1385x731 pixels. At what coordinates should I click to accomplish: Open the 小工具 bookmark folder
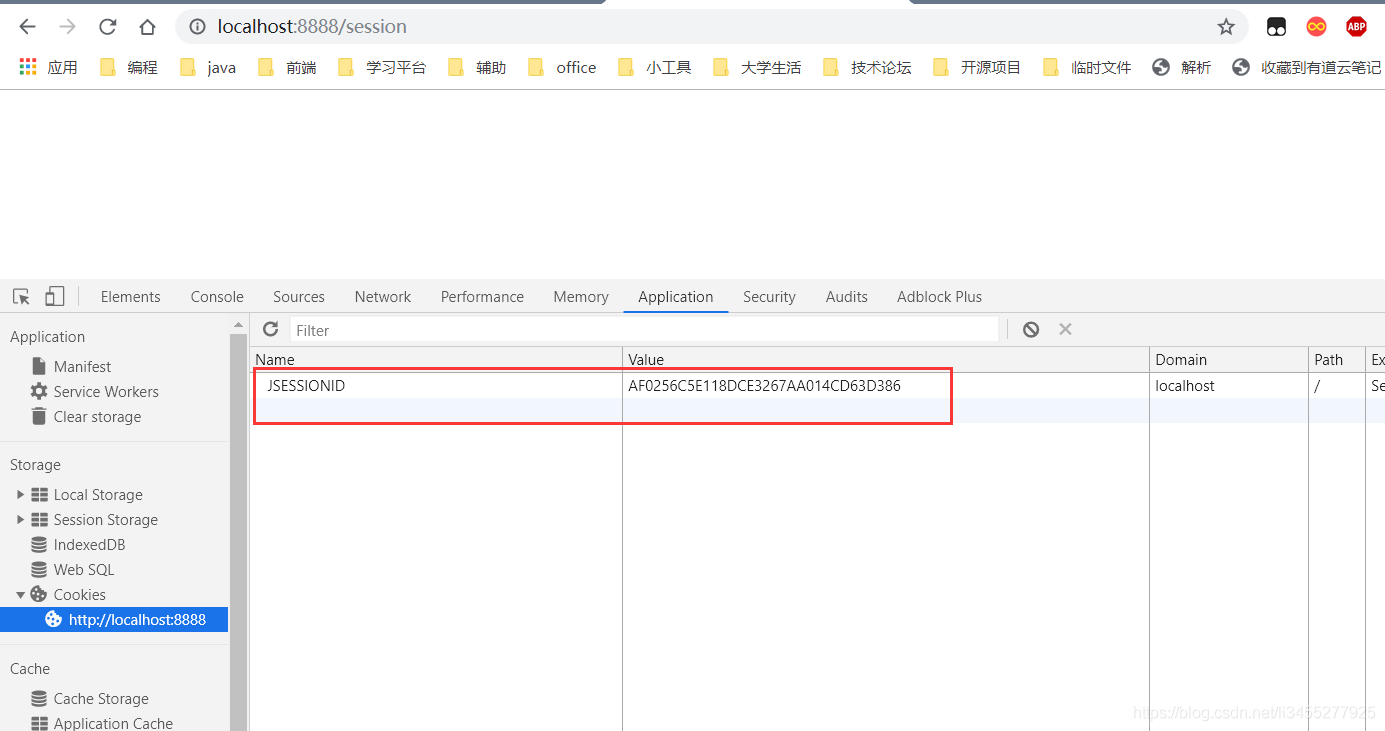tap(654, 67)
